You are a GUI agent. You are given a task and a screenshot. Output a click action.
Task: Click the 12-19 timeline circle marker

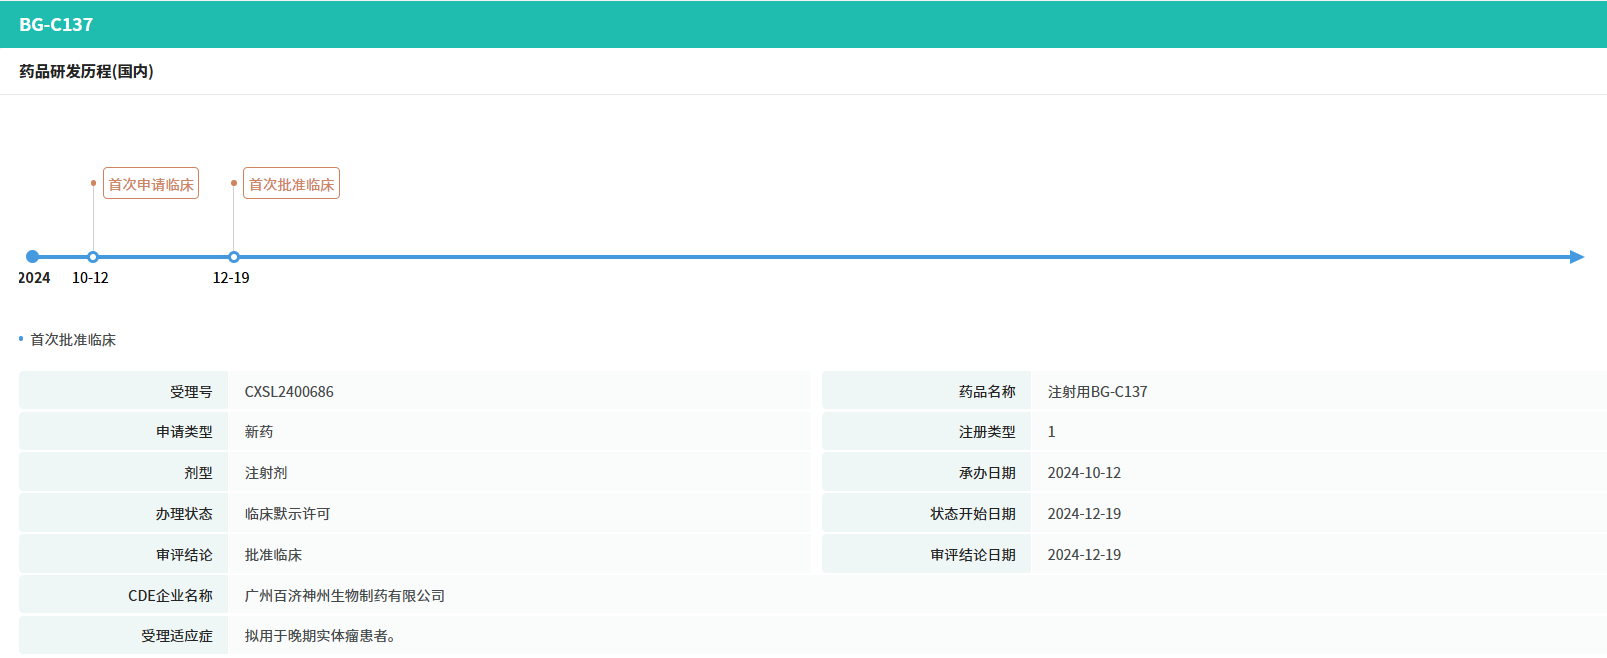coord(234,257)
